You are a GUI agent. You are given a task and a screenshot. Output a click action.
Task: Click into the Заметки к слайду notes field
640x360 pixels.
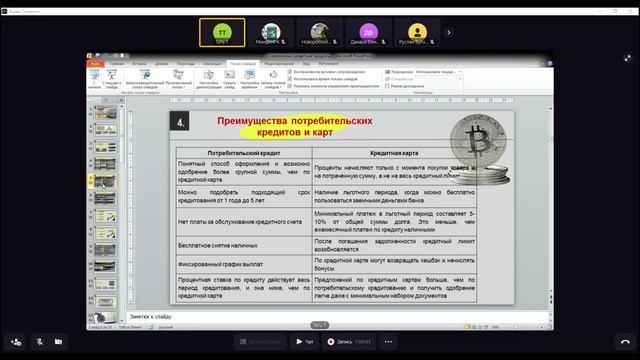pos(339,316)
